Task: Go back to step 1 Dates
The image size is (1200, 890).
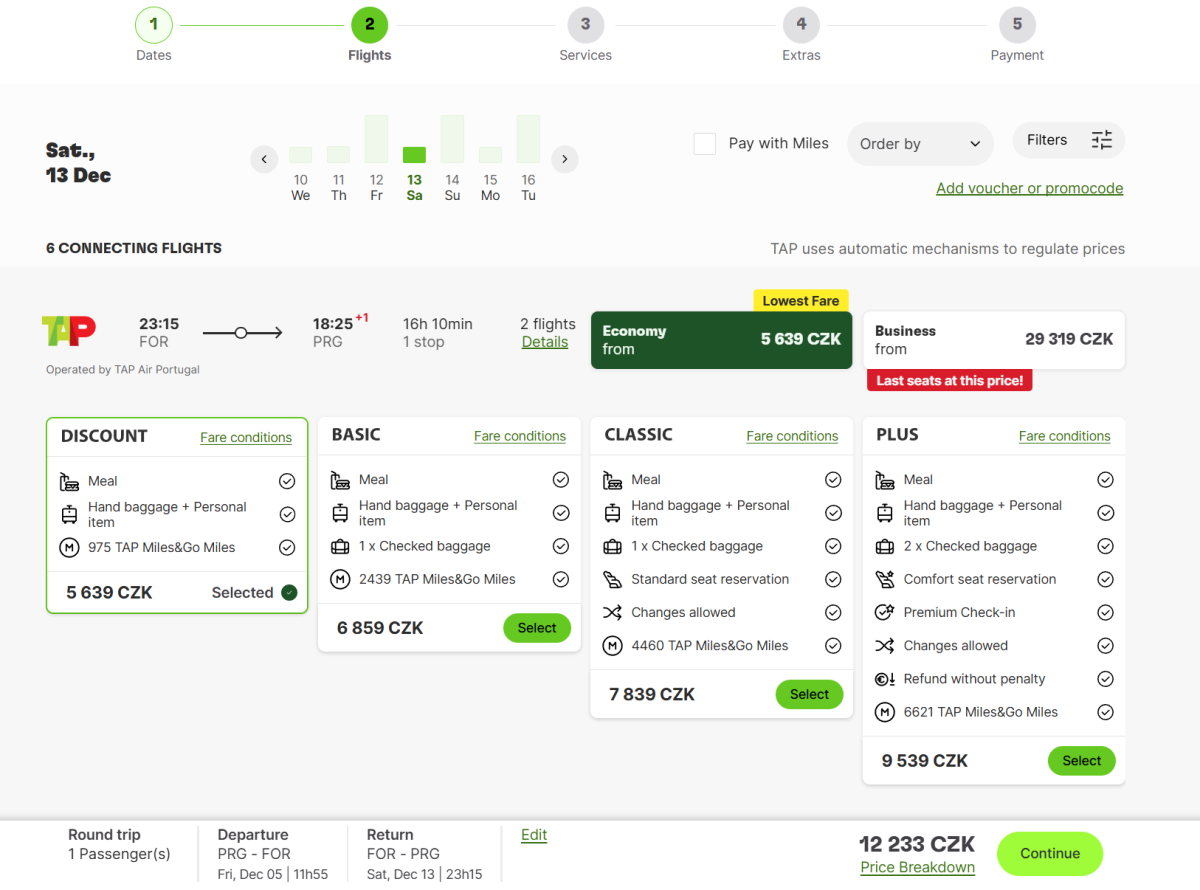Action: coord(154,25)
